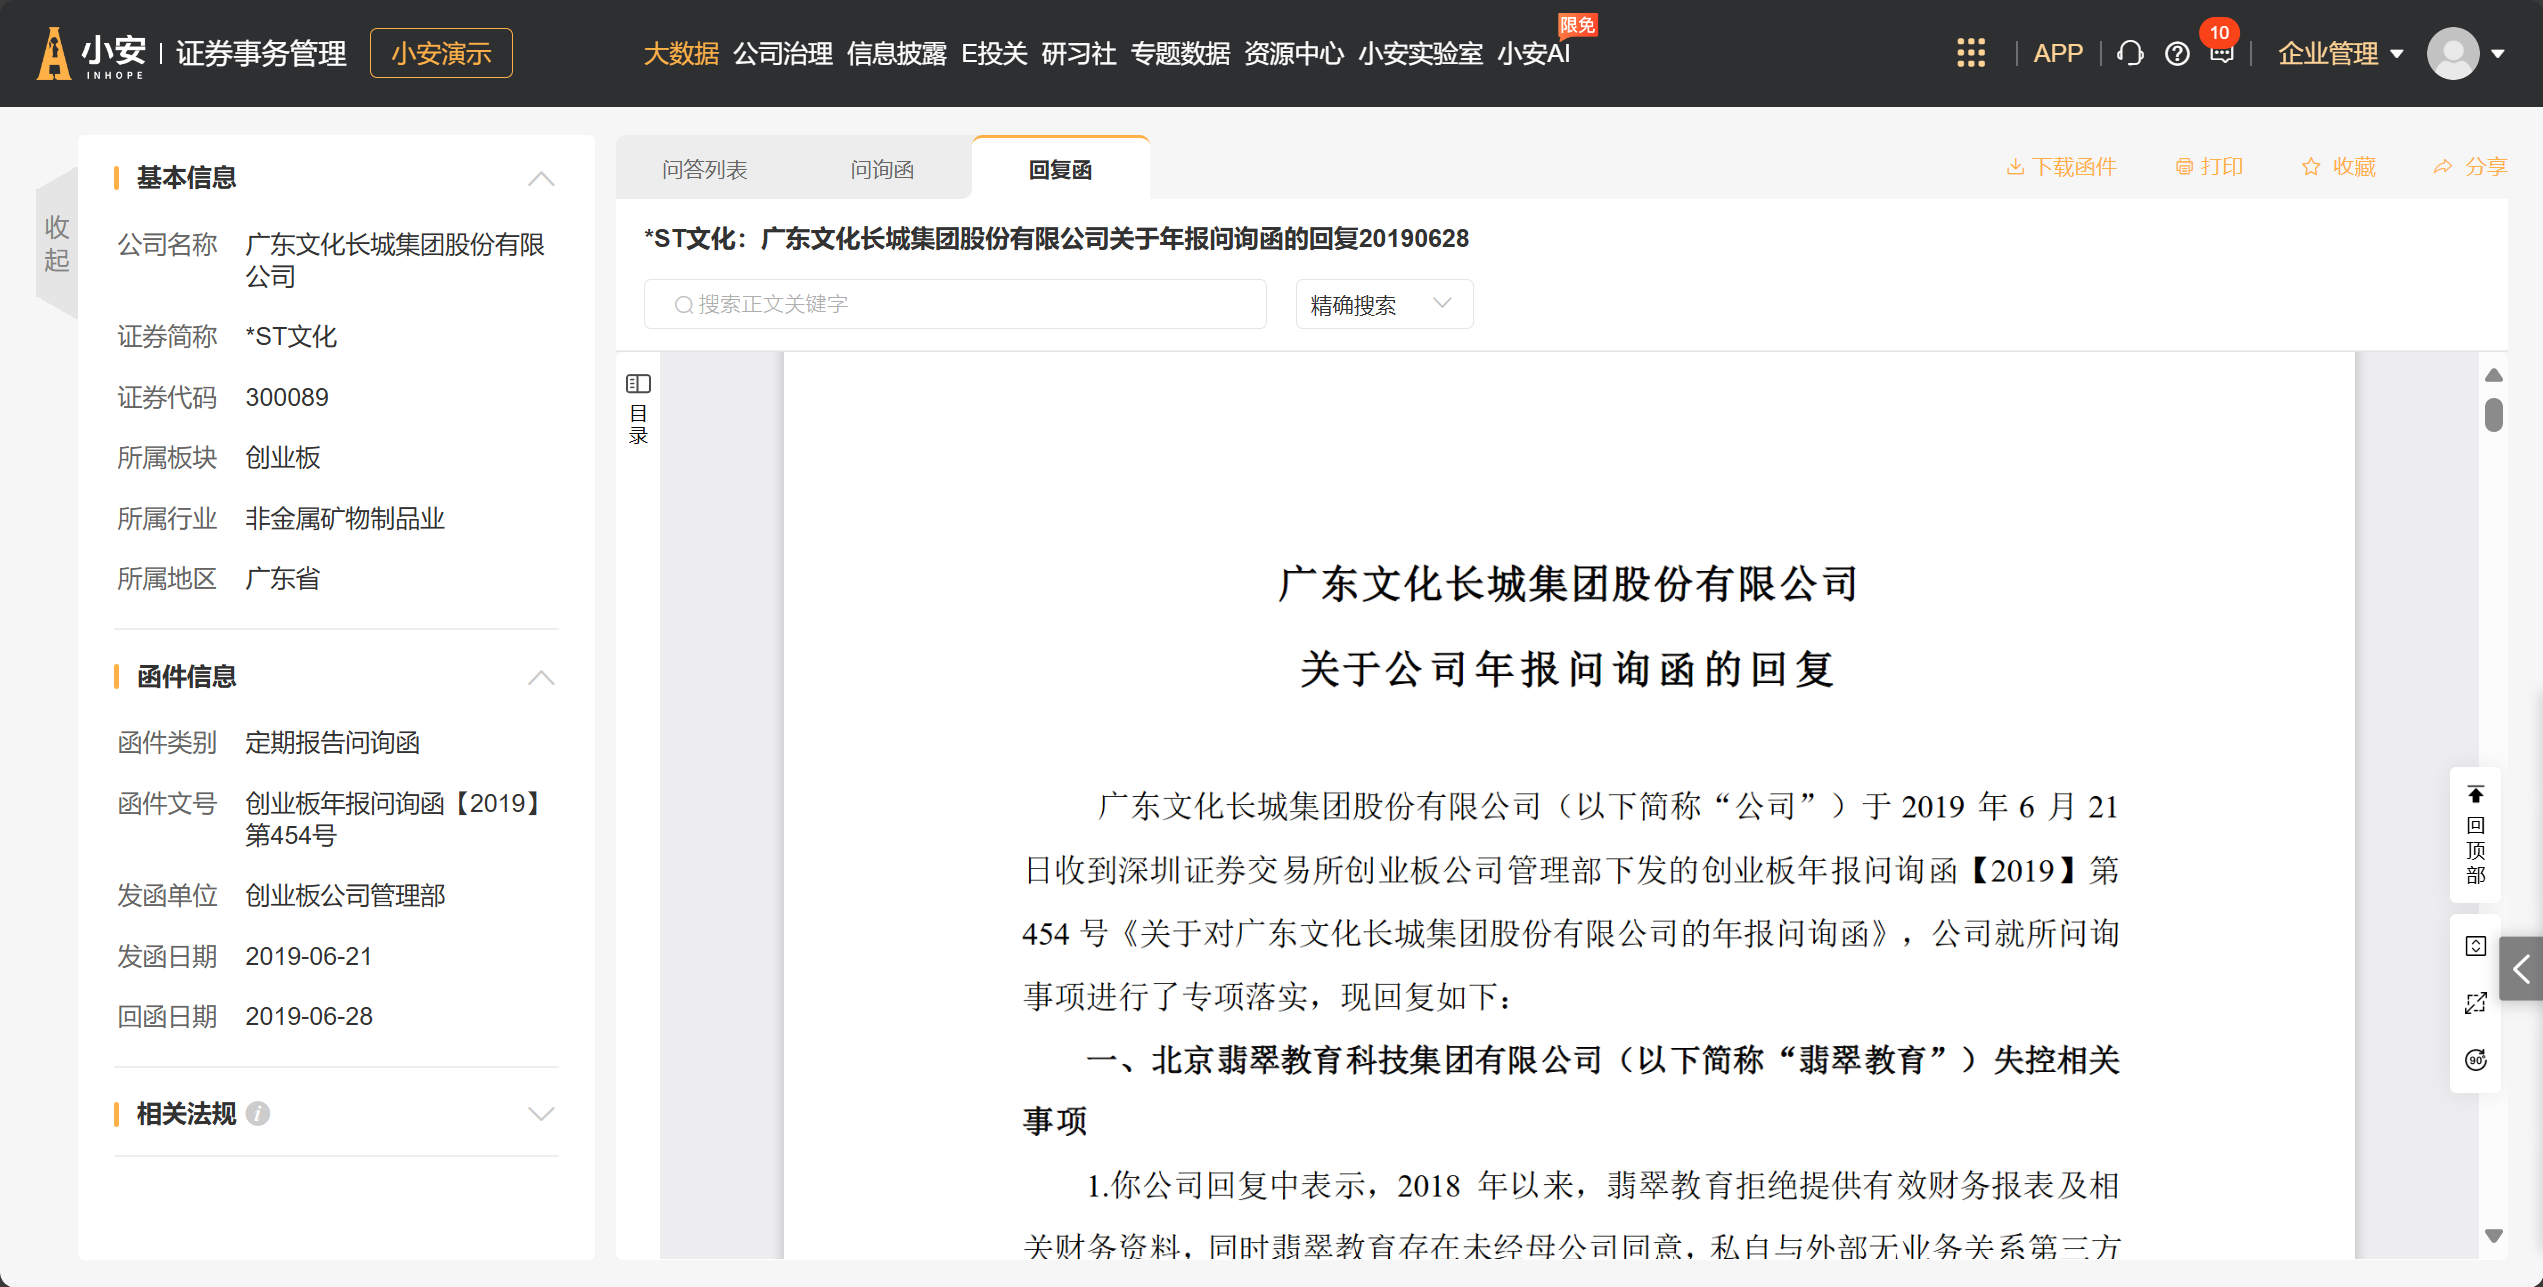Image resolution: width=2543 pixels, height=1287 pixels.
Task: Click the 回顶部 back to top button
Action: point(2475,835)
